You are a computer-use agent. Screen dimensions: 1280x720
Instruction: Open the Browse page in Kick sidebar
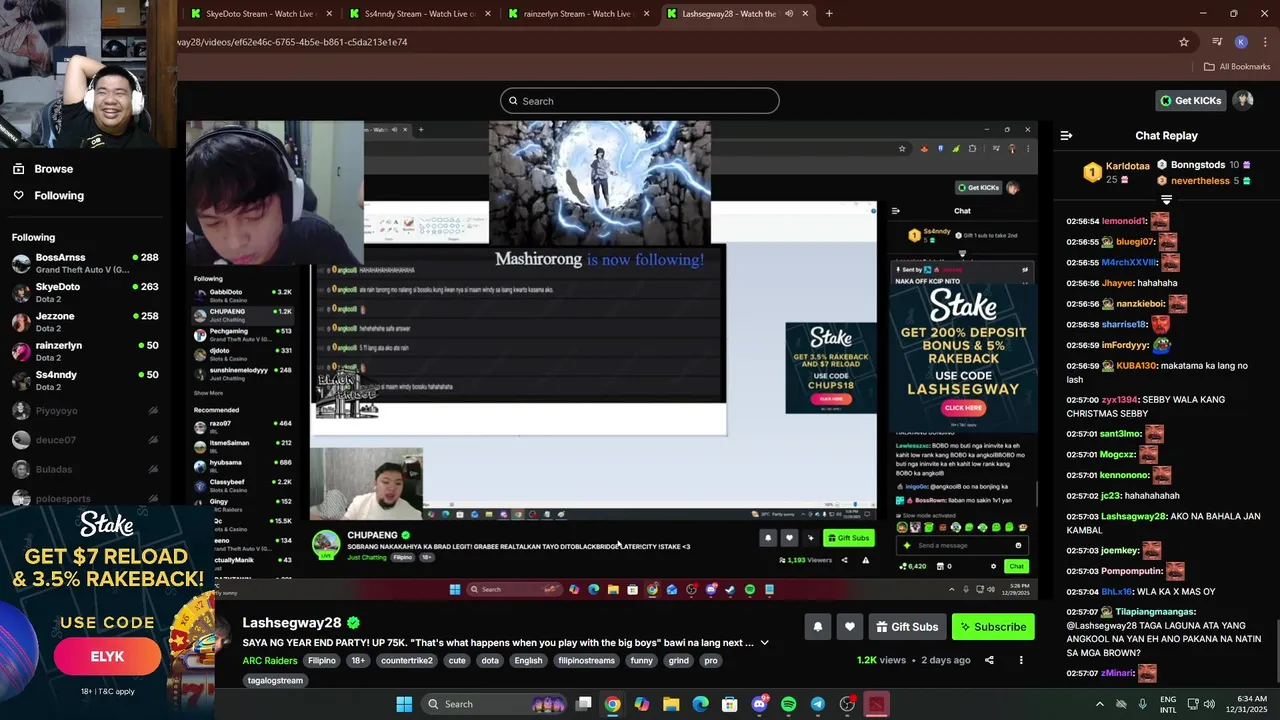[53, 169]
